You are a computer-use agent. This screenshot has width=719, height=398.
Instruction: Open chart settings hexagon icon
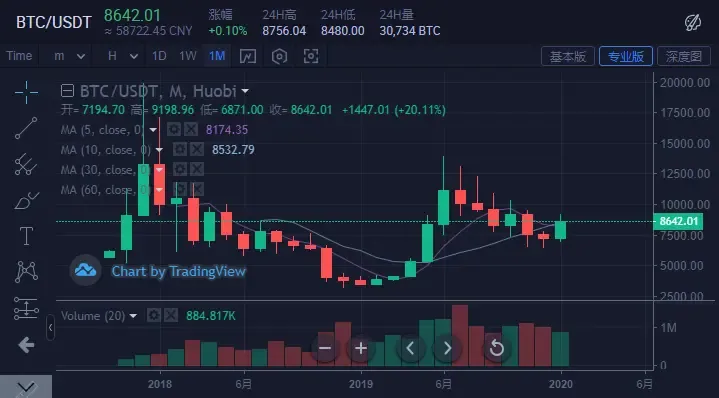click(279, 56)
